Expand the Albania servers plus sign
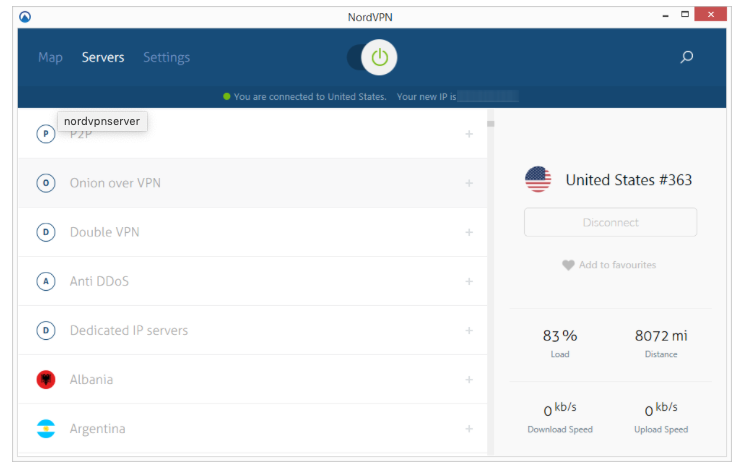741x470 pixels. 469,379
